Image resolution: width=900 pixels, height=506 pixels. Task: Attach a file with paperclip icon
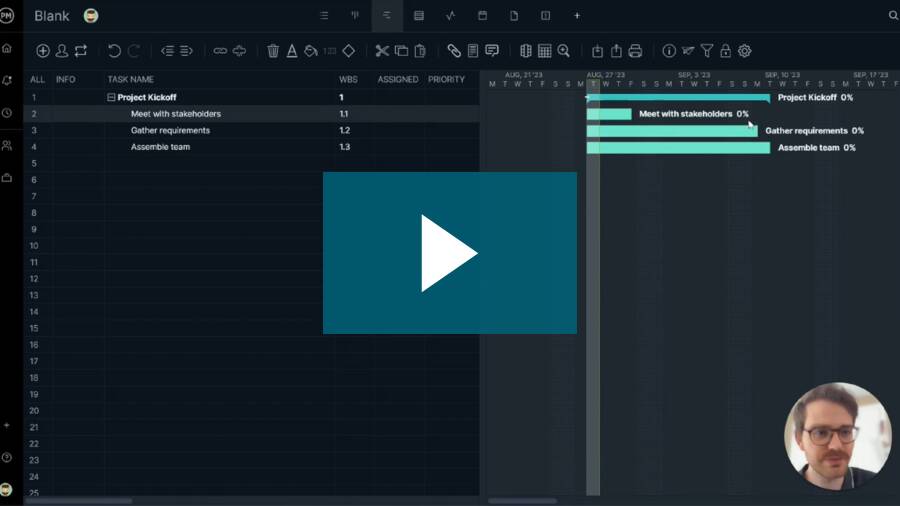454,51
